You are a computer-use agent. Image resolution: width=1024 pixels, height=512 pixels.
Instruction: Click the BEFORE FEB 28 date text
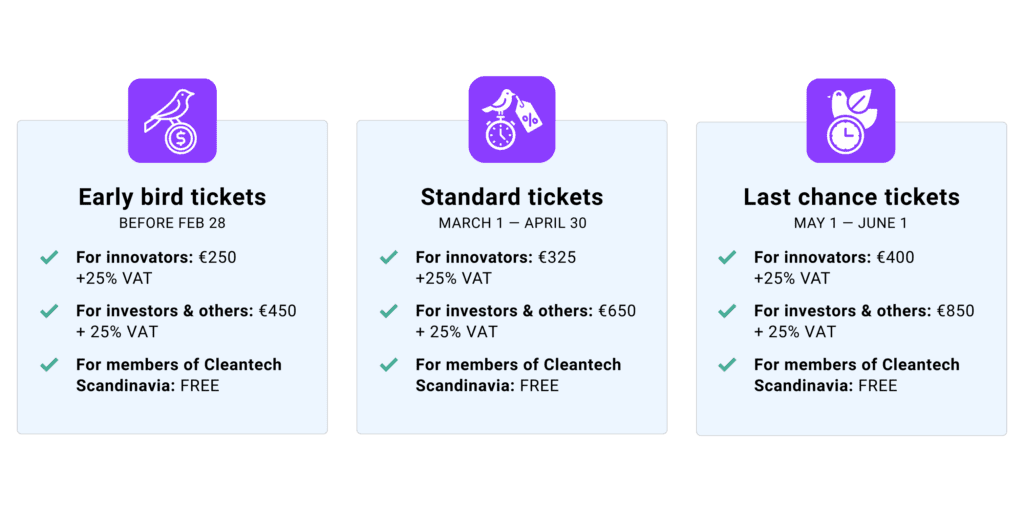coord(172,223)
